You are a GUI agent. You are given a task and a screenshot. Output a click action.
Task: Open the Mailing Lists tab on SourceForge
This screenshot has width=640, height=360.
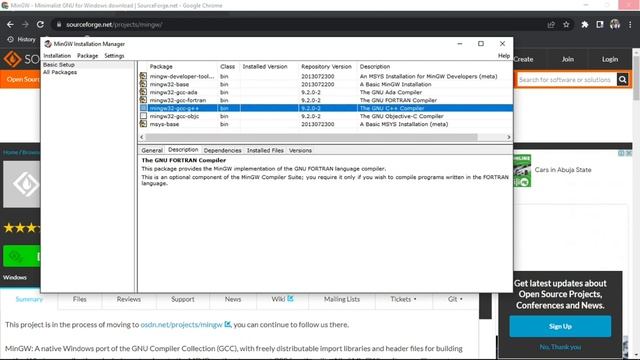click(342, 299)
